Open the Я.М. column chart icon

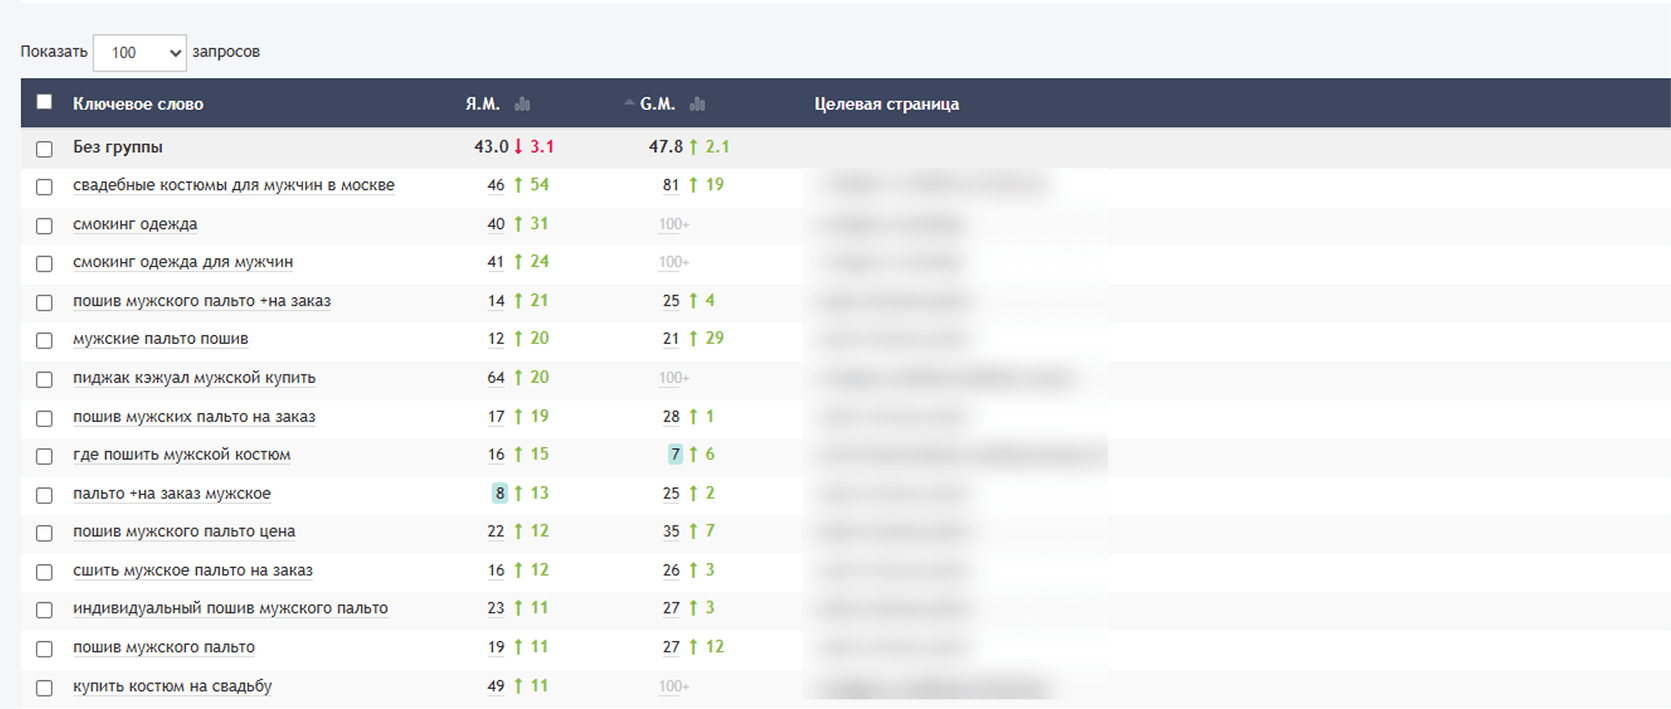522,104
